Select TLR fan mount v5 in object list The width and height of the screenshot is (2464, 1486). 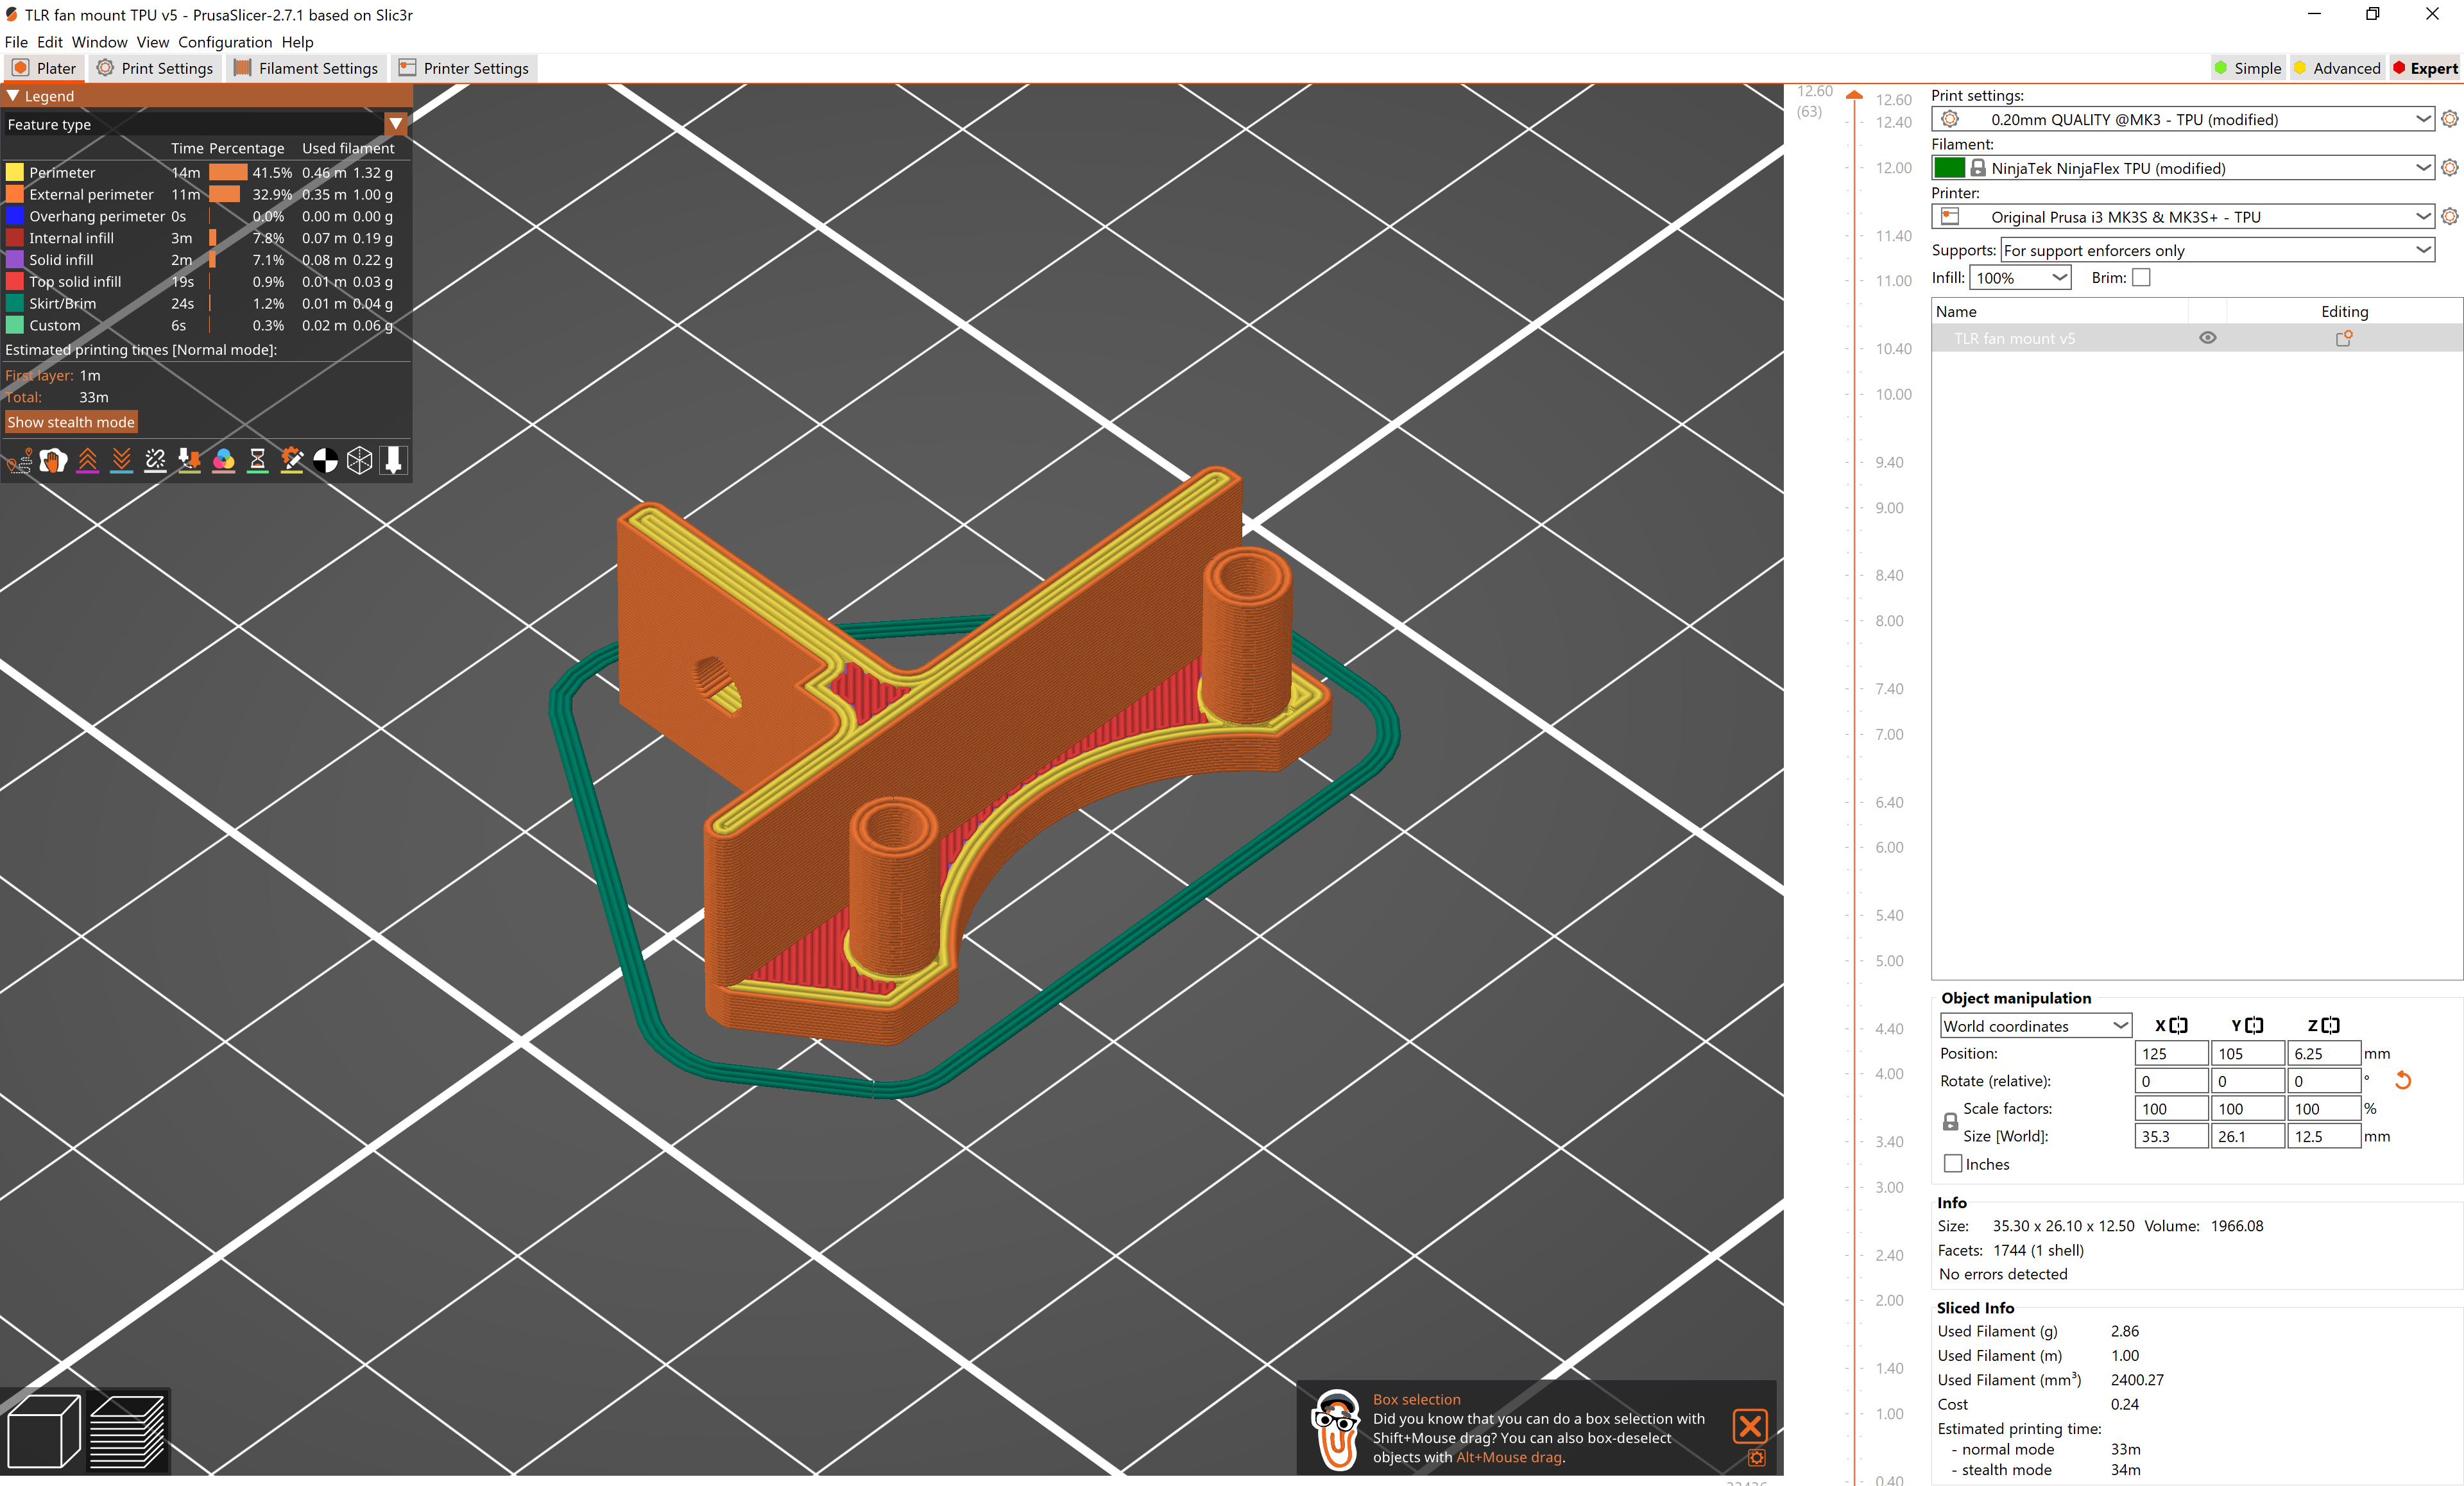[x=2014, y=339]
